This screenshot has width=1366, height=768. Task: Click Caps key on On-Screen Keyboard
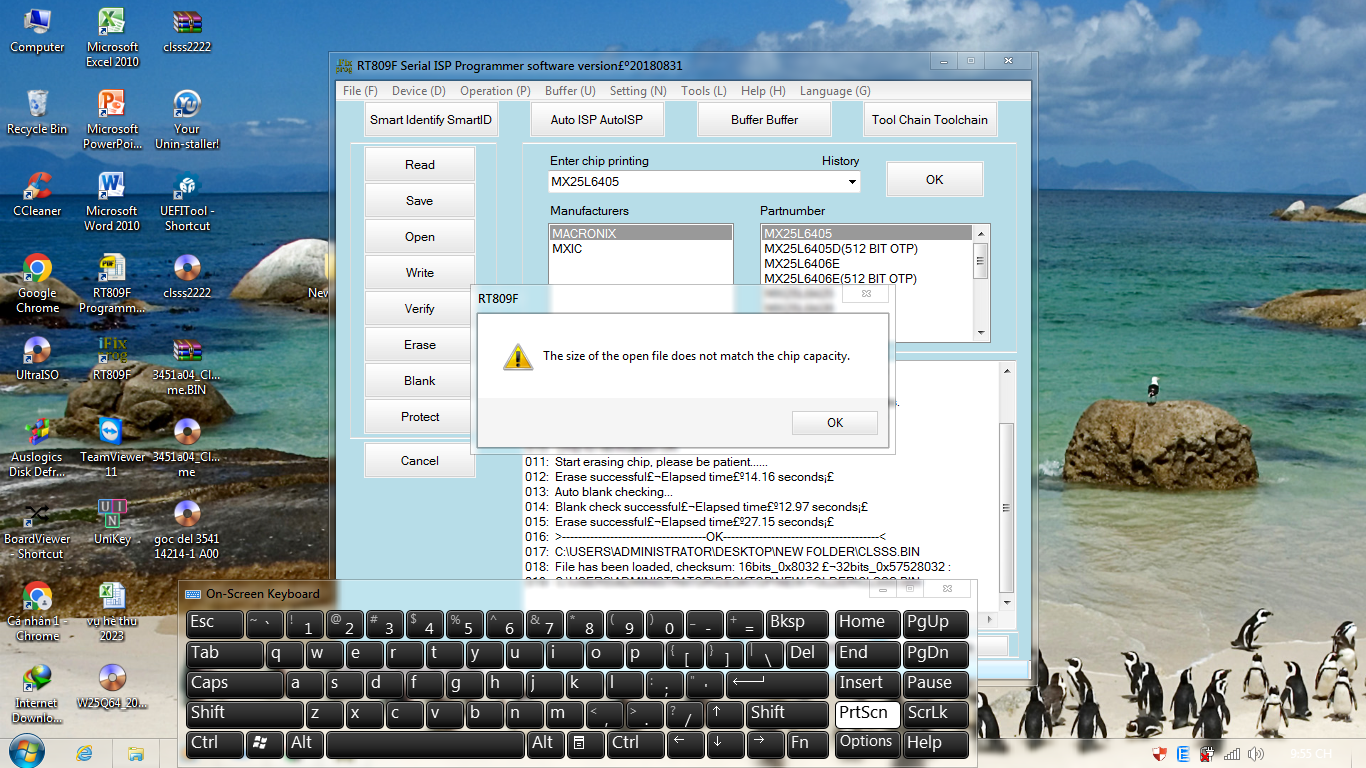click(x=235, y=684)
